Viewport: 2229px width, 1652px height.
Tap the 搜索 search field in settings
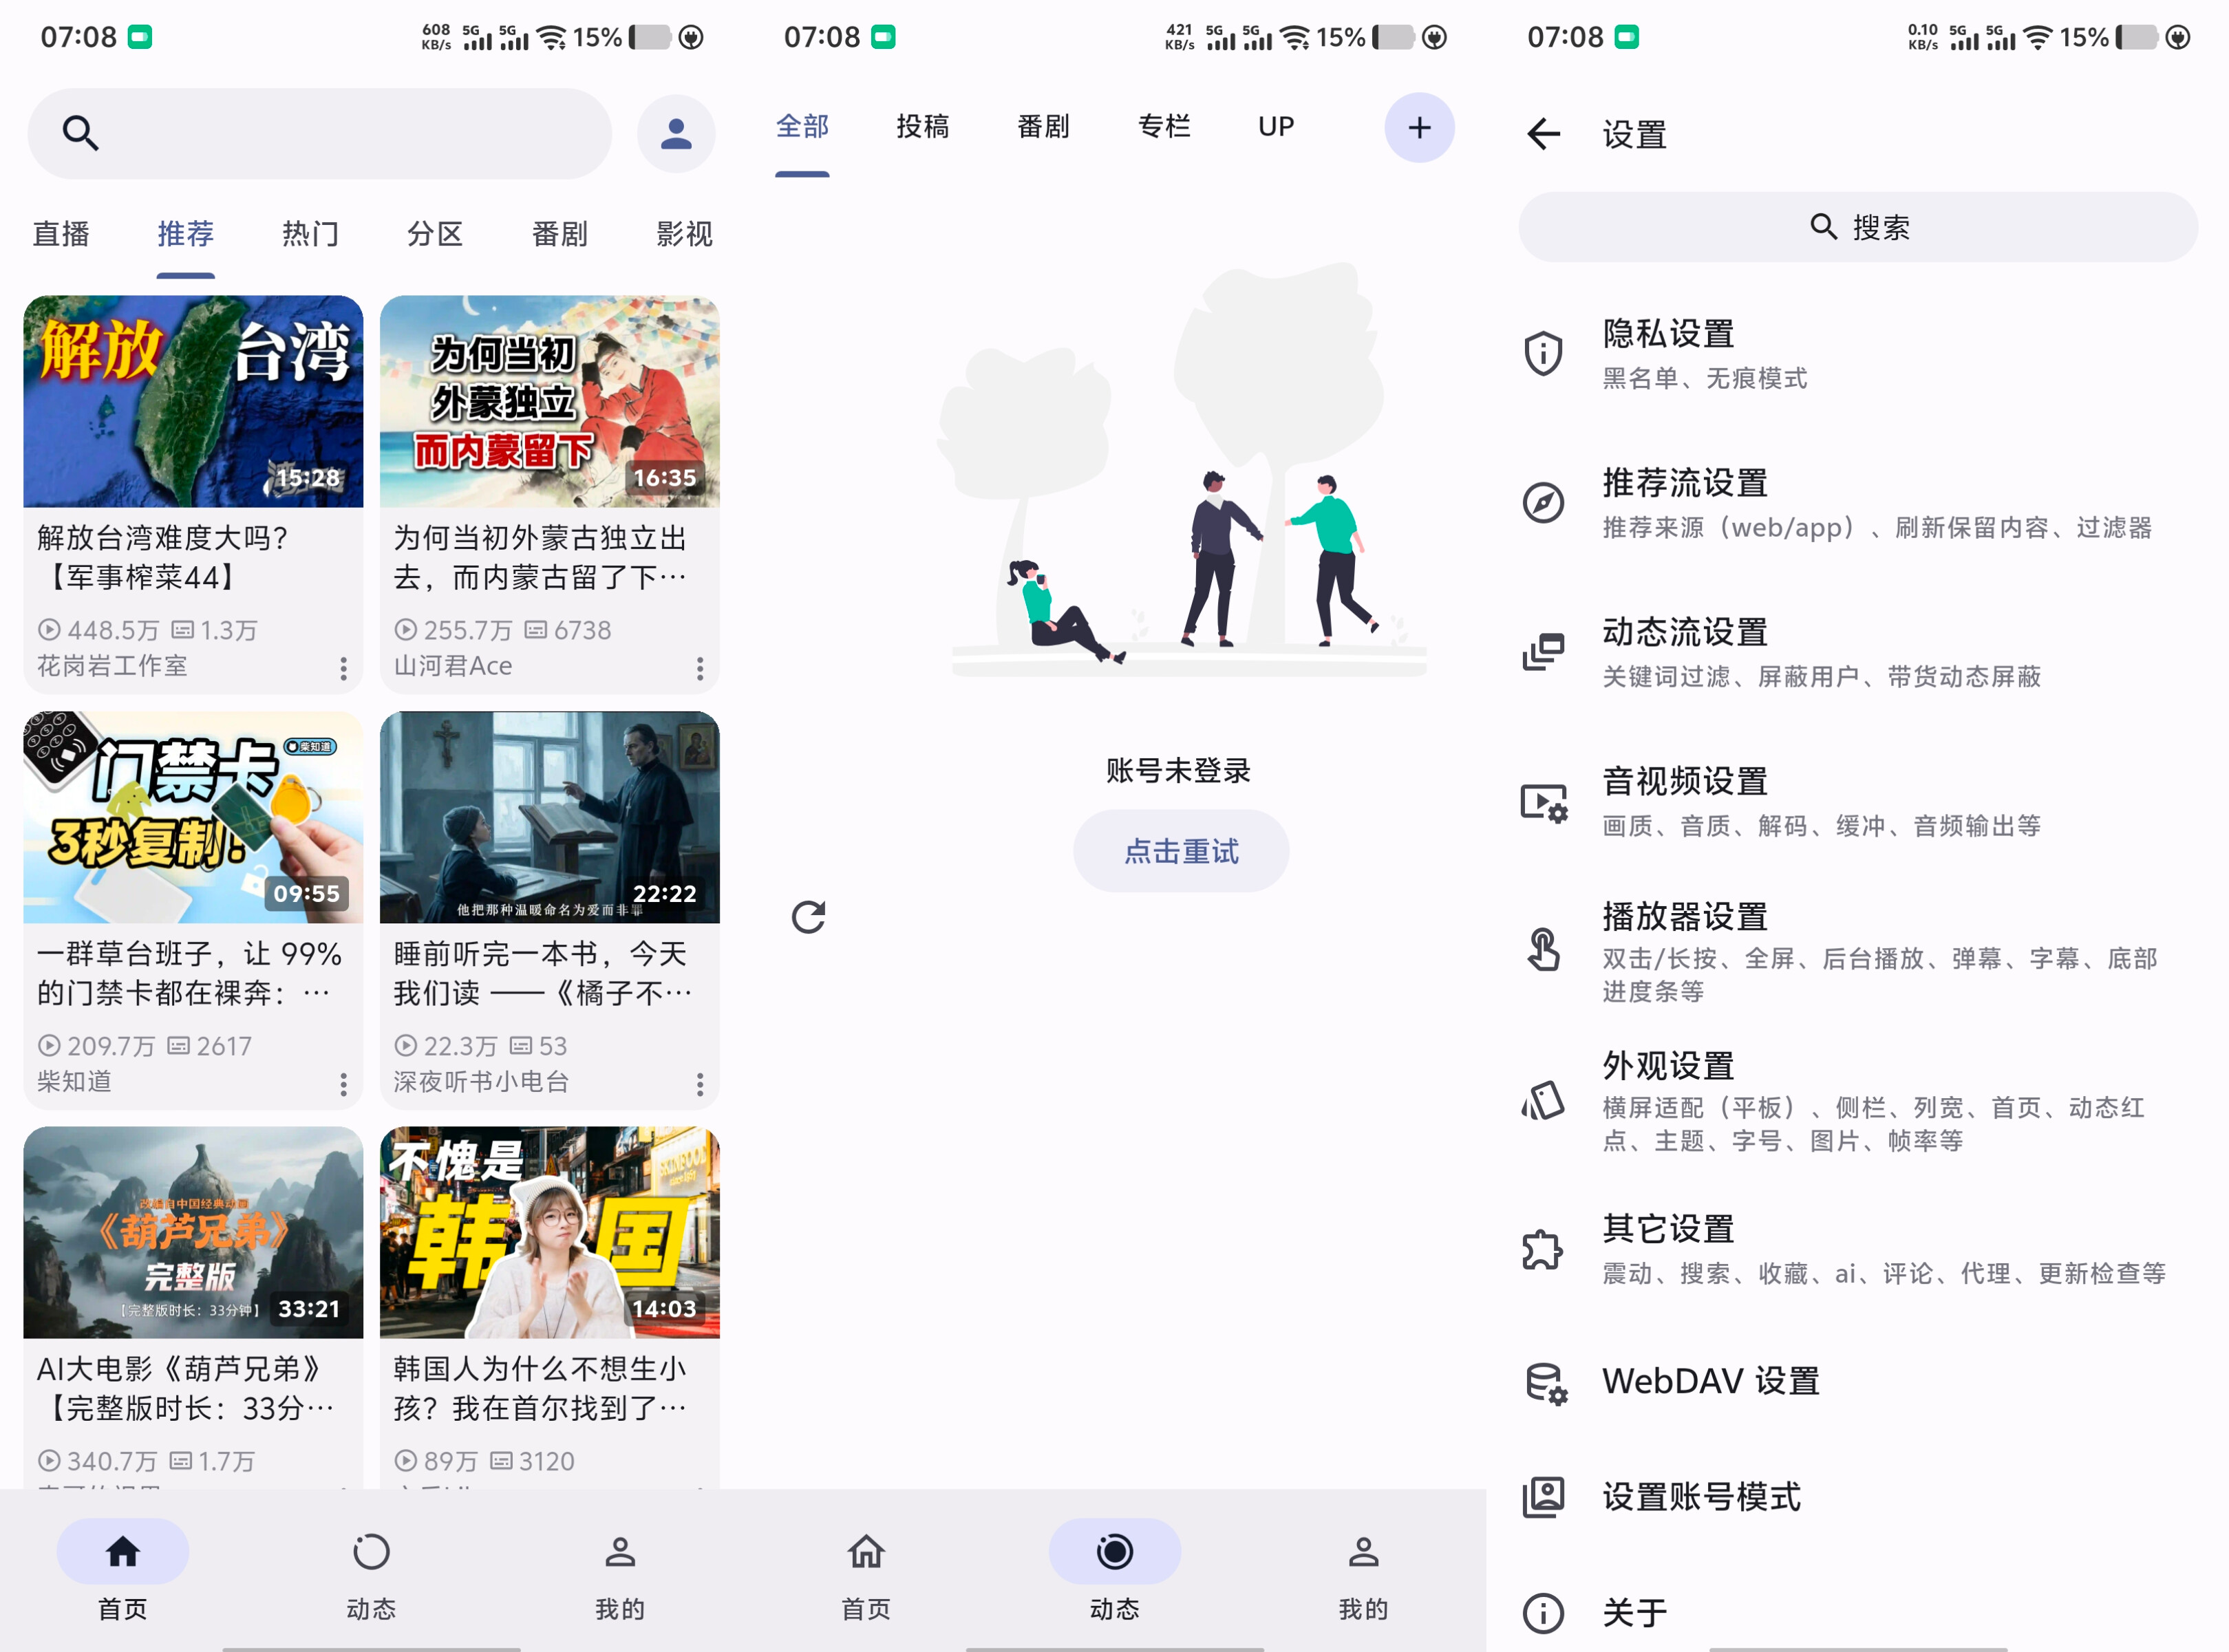coord(1857,227)
